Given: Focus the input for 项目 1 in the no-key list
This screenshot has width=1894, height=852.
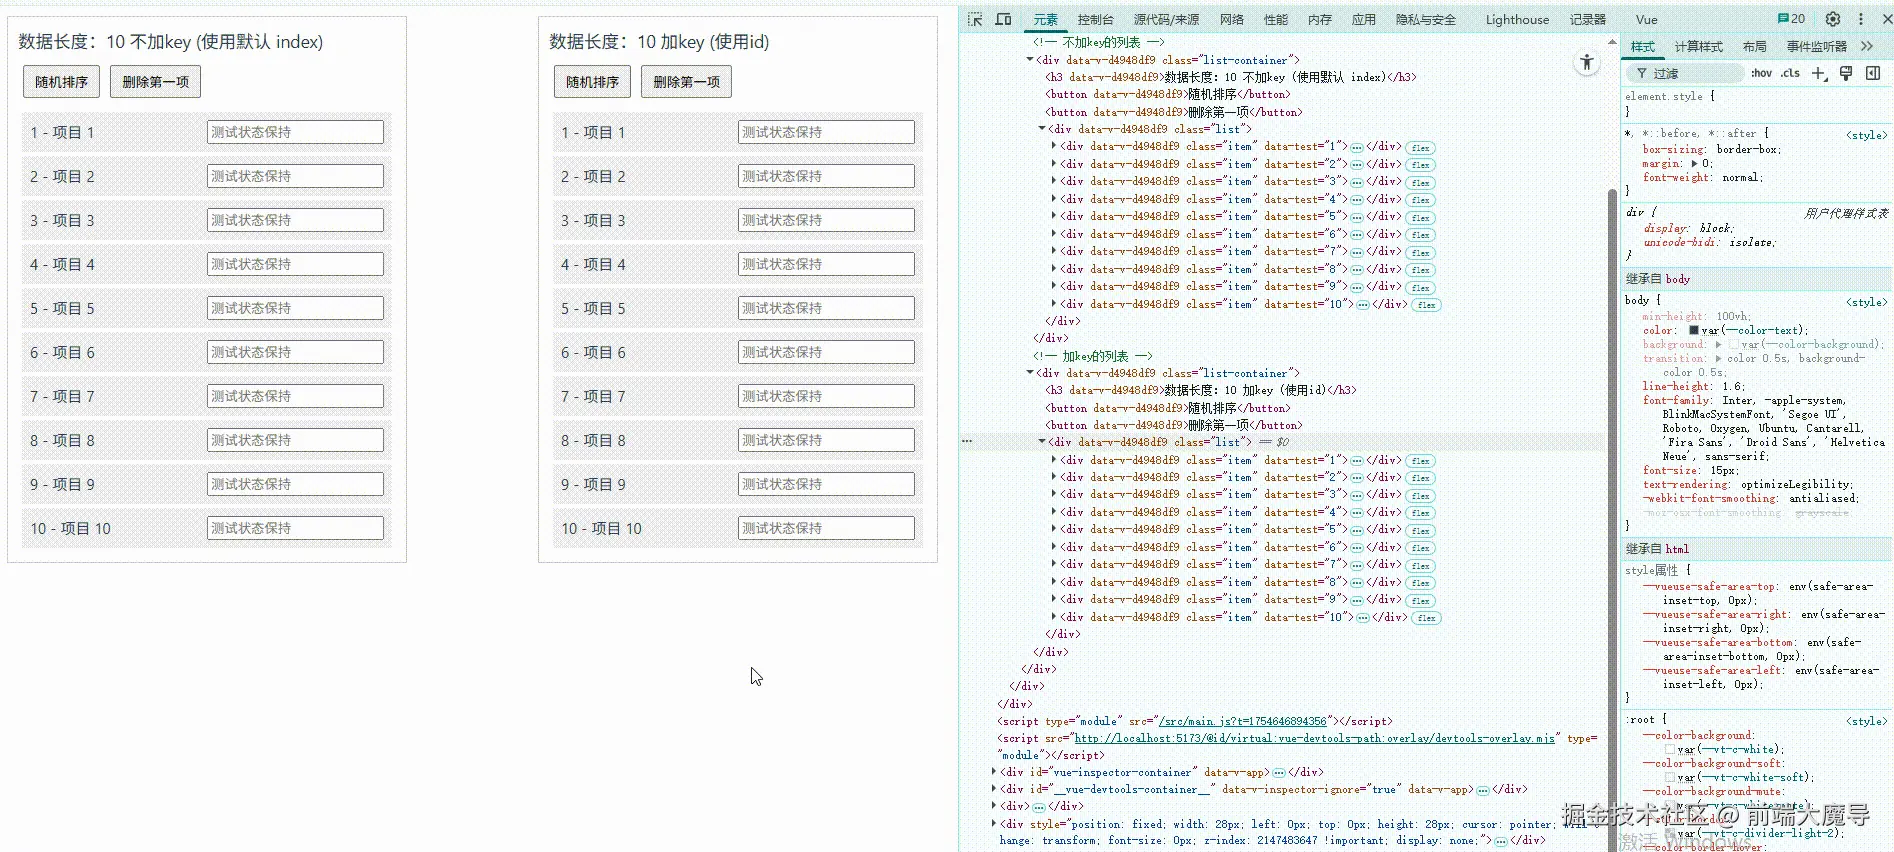Looking at the screenshot, I should click(295, 132).
